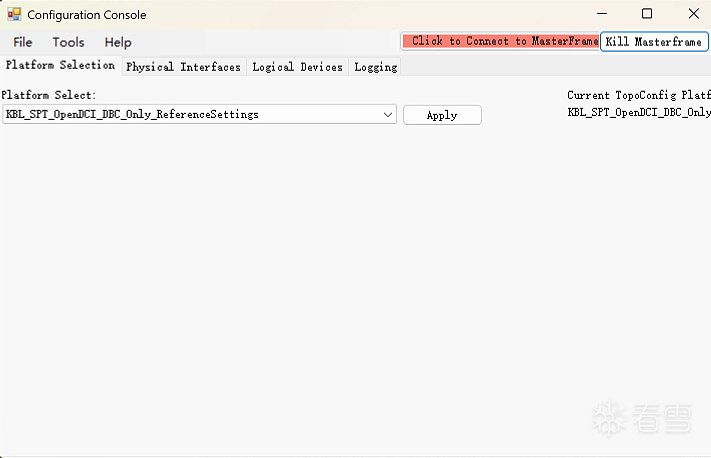This screenshot has height=458, width=711.
Task: Click the Platform Select label
Action: tap(49, 95)
